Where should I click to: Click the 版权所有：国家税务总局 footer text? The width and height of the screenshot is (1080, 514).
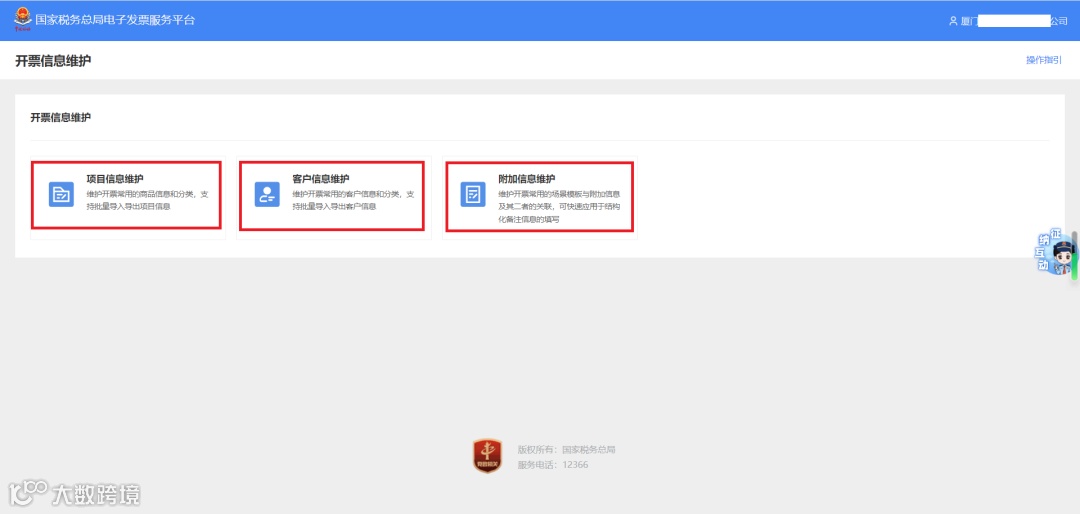(566, 450)
